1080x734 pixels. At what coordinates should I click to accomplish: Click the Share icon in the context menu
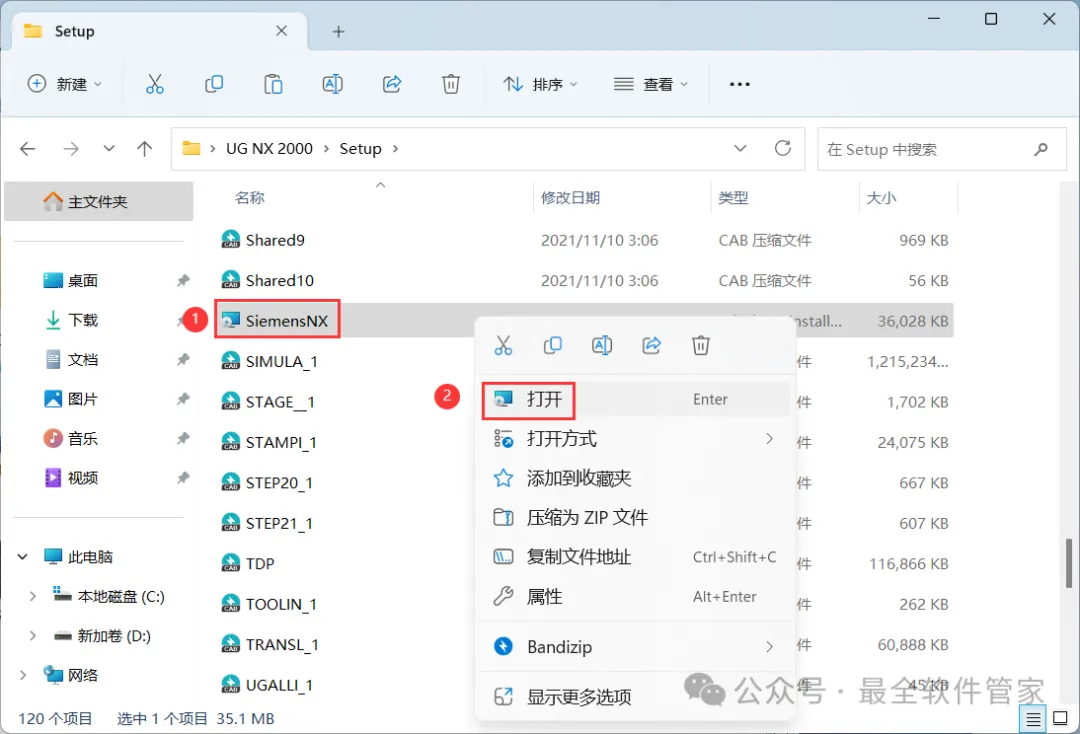click(652, 345)
